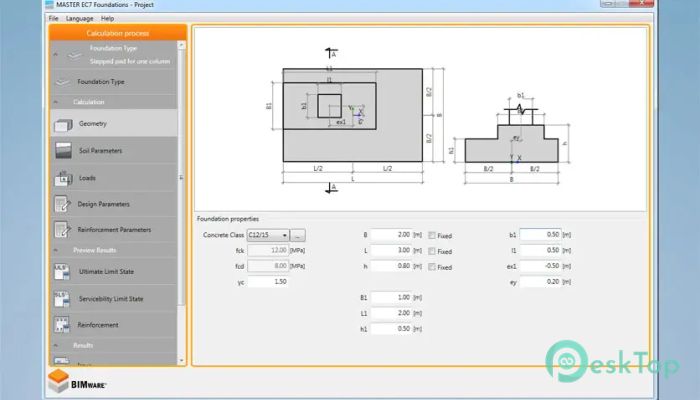Click the application title bar icon
This screenshot has height=400, width=700.
49,4
